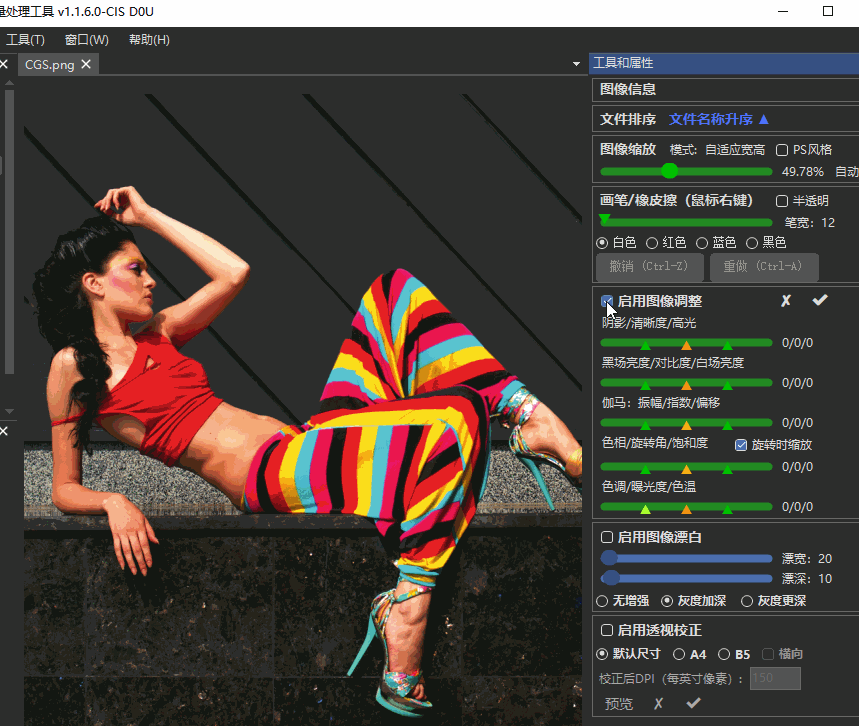This screenshot has height=726, width=859.
Task: Toggle the 半透明 brush checkbox
Action: pos(782,201)
